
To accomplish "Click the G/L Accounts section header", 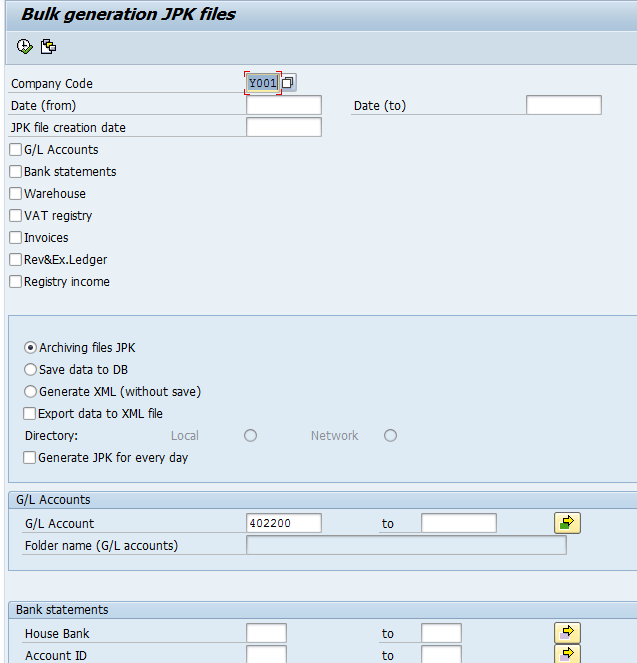I will 53,500.
